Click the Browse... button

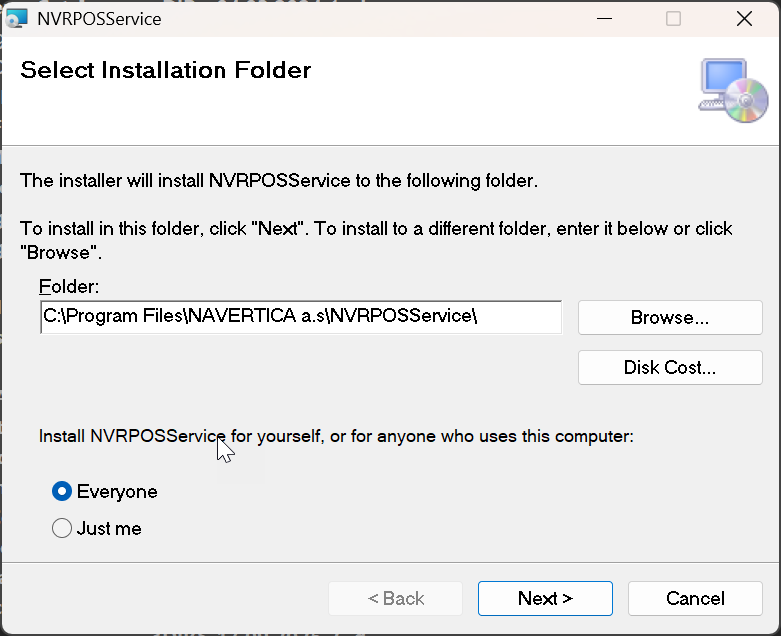pyautogui.click(x=669, y=318)
